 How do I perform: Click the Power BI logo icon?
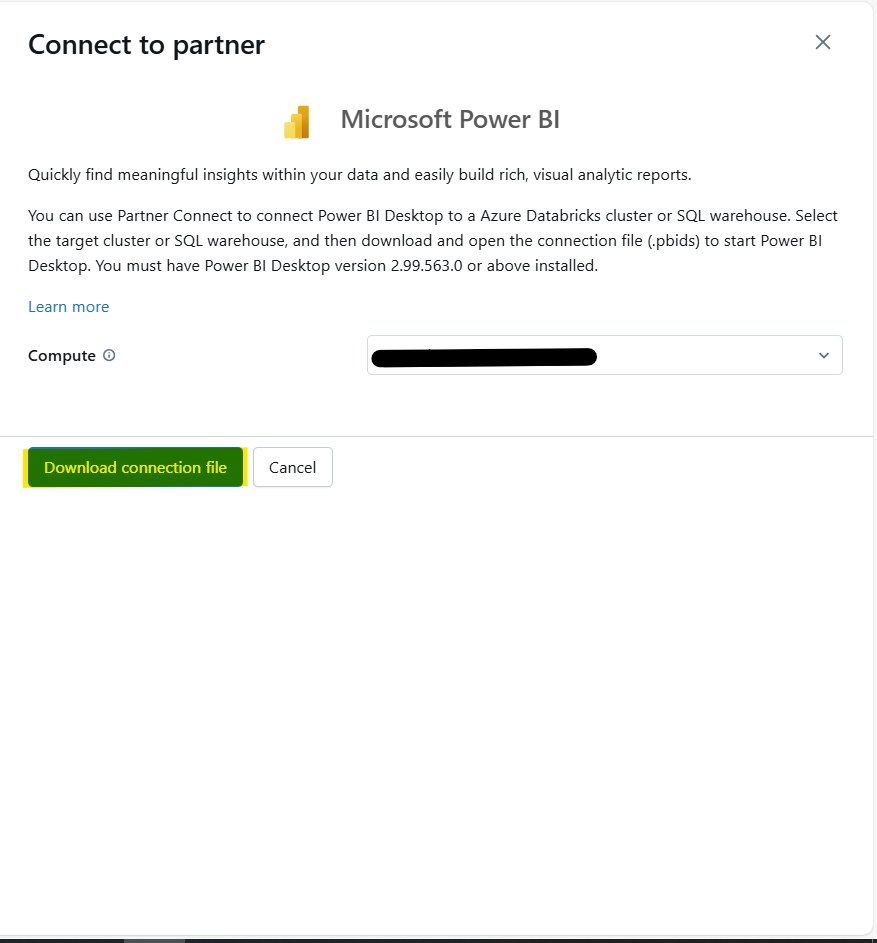[x=297, y=122]
